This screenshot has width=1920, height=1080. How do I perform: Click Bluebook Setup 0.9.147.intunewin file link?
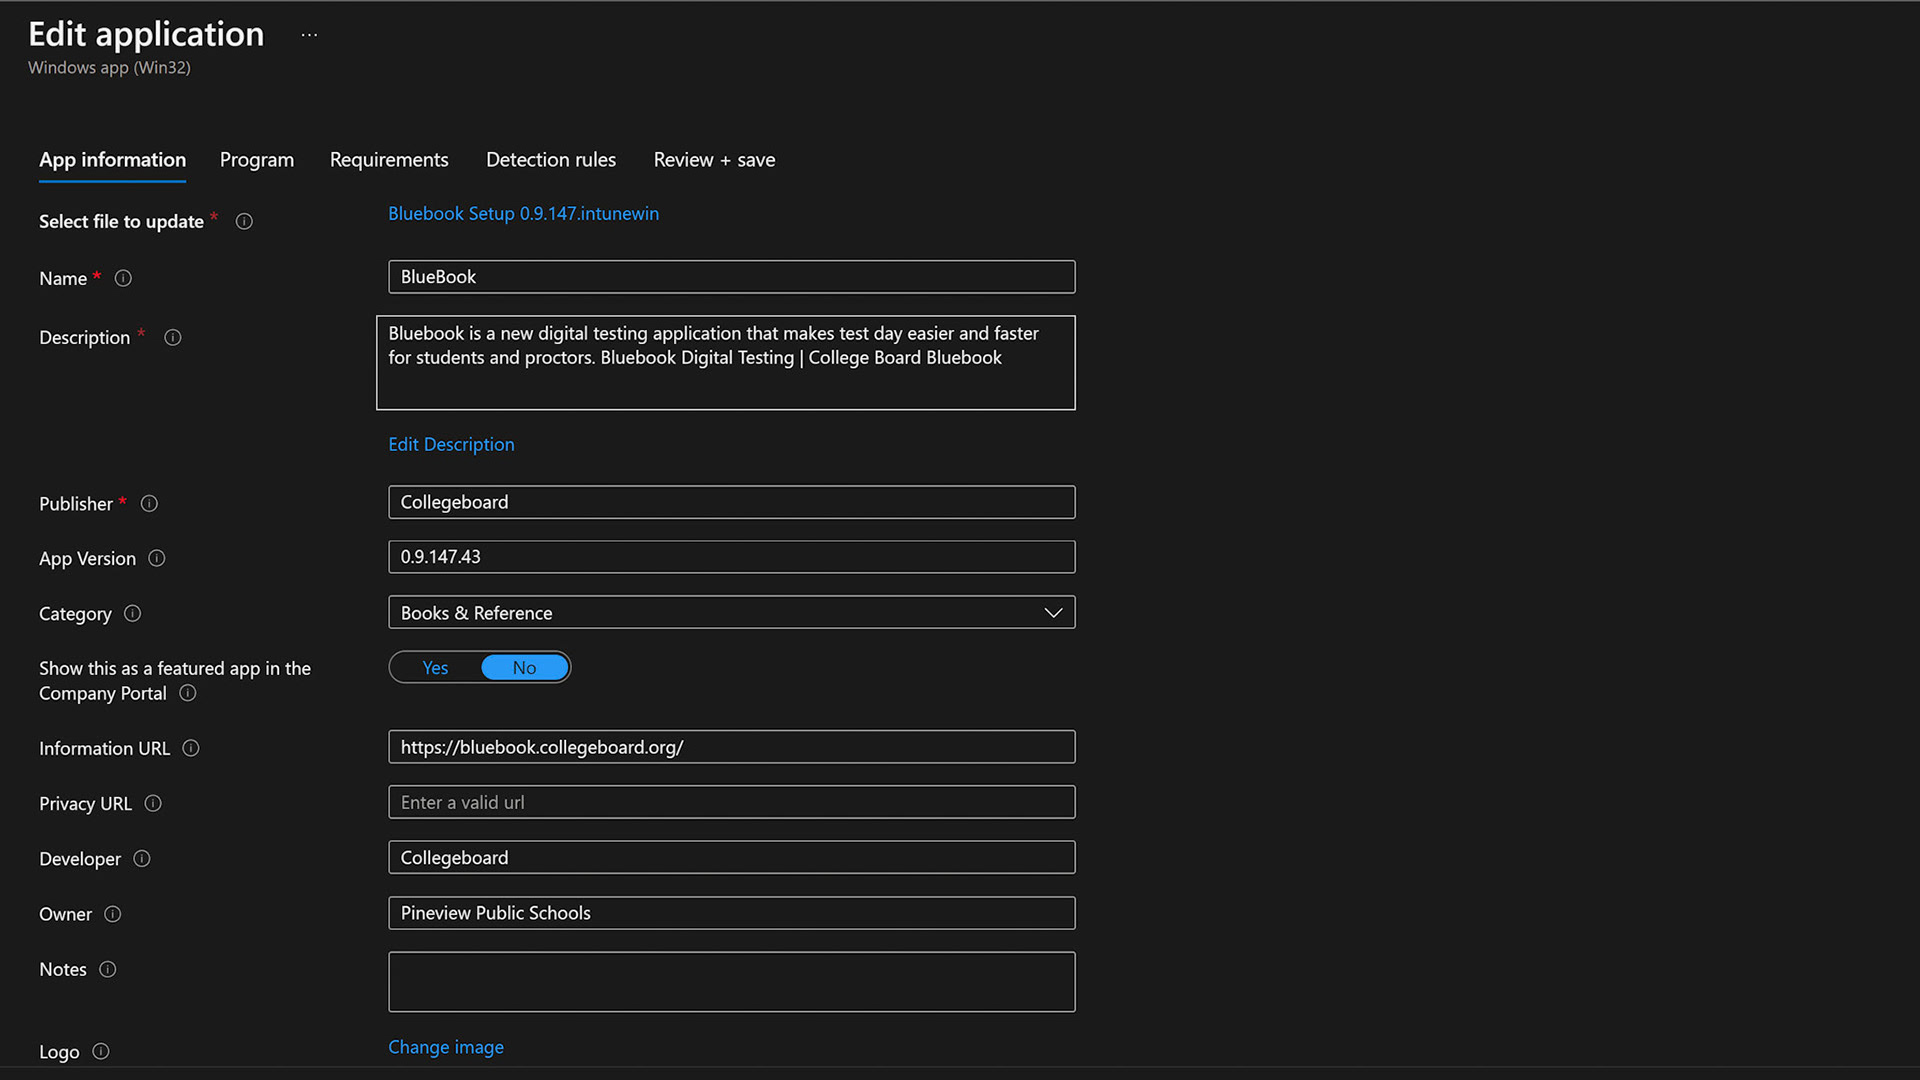point(524,214)
